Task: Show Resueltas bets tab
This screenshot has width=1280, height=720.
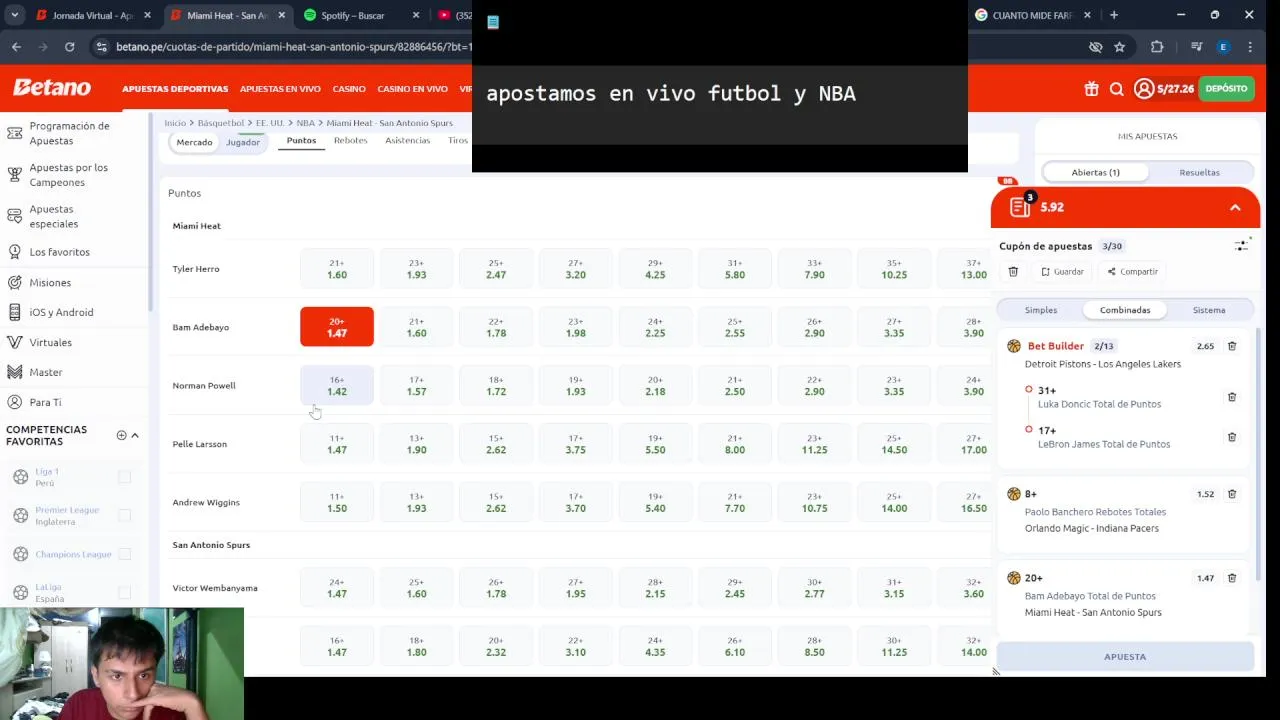Action: tap(1199, 172)
